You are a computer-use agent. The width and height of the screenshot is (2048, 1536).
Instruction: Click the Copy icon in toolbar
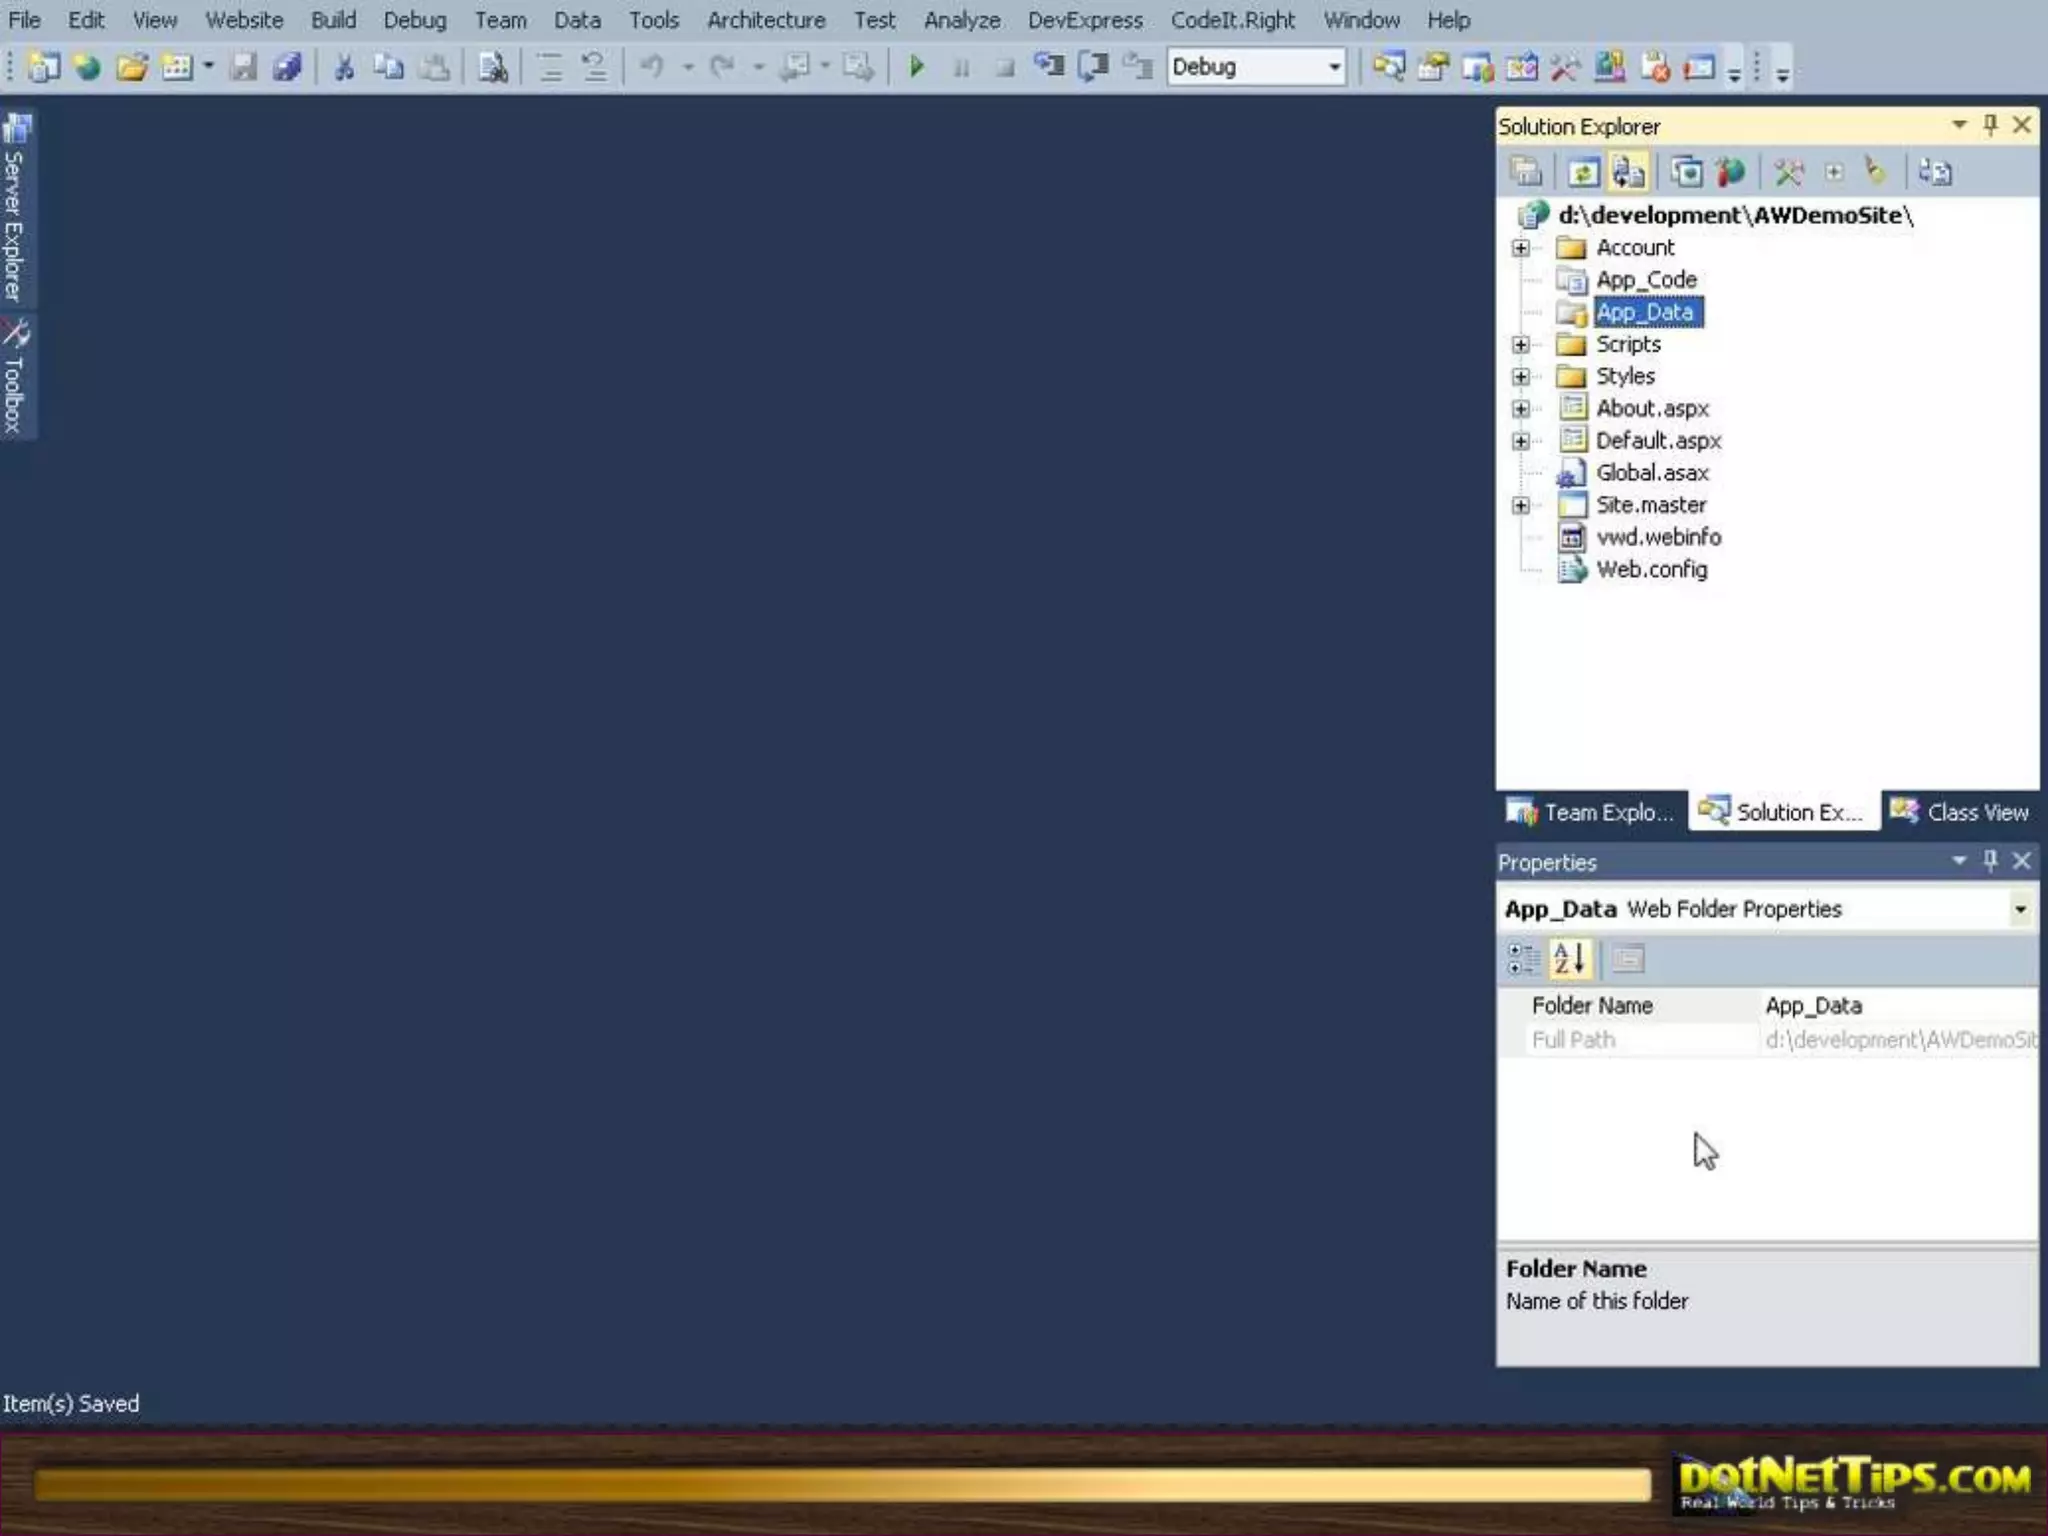click(x=388, y=67)
